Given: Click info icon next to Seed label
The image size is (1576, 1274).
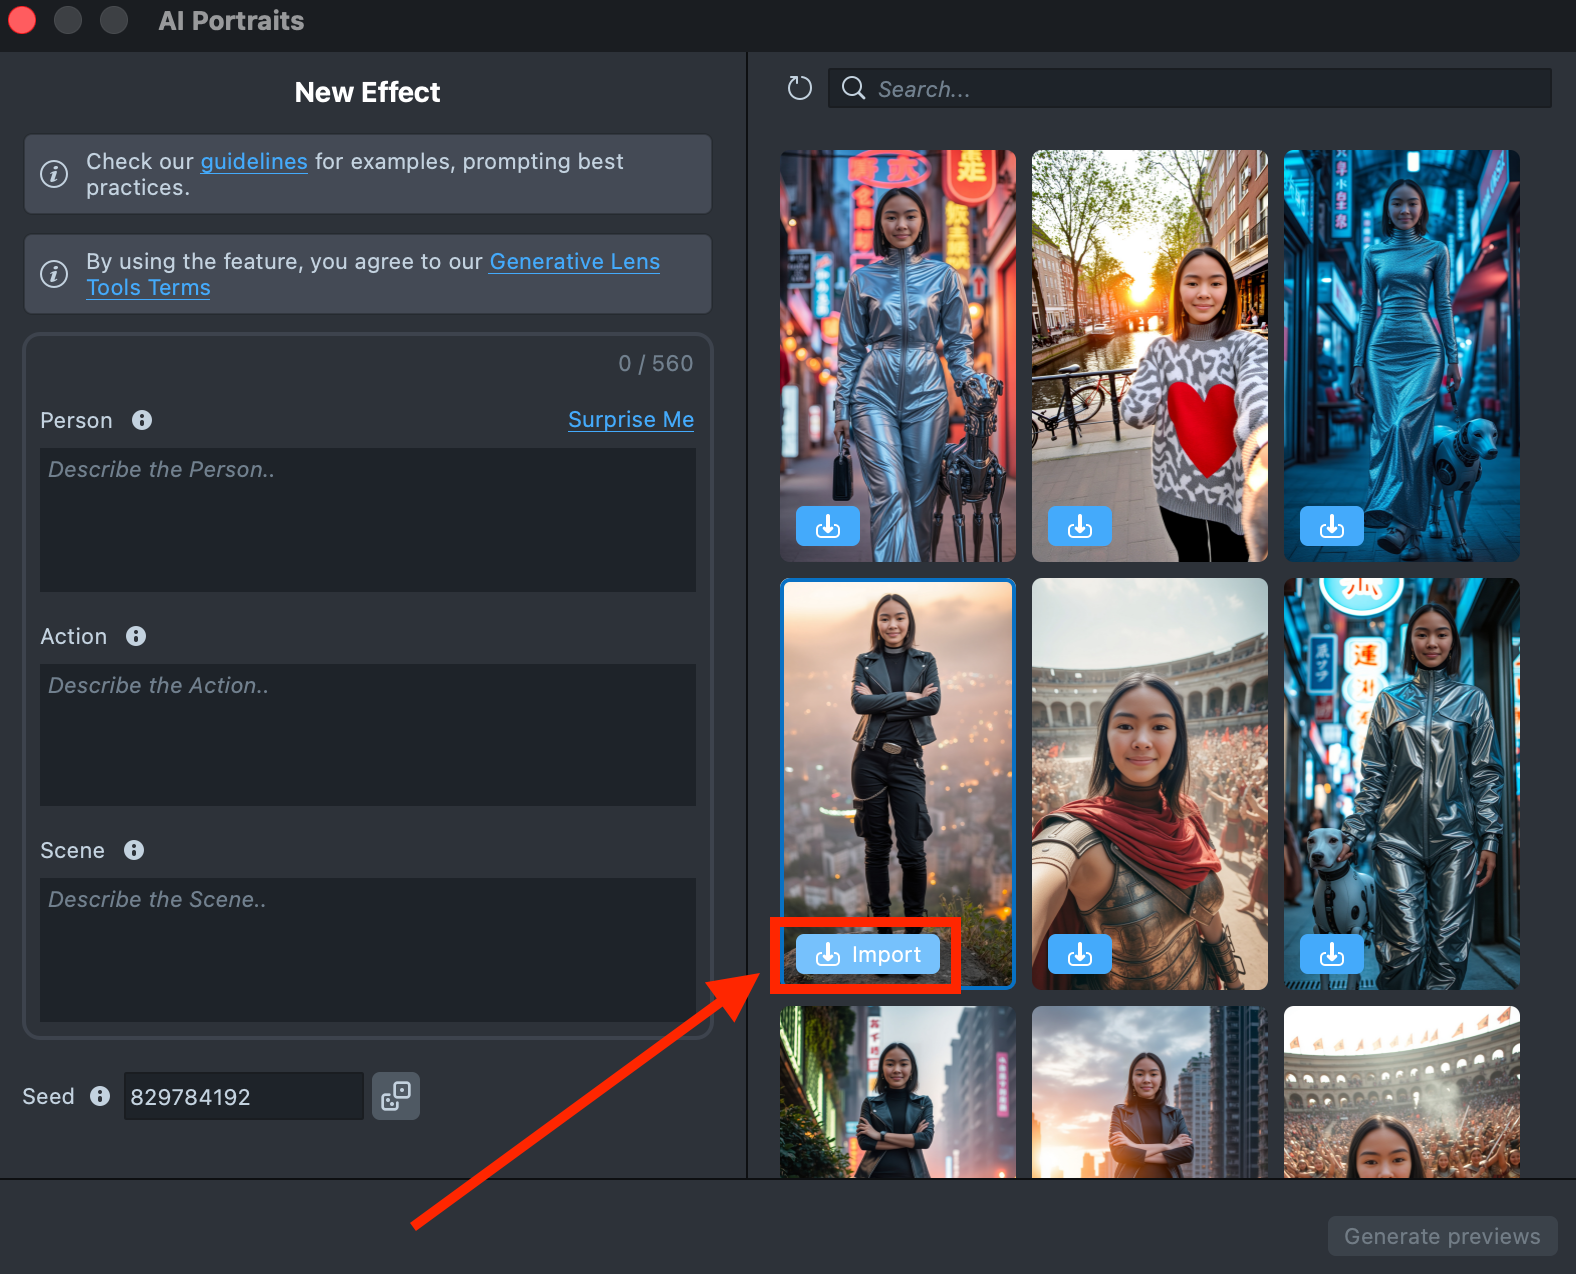Looking at the screenshot, I should click(100, 1096).
